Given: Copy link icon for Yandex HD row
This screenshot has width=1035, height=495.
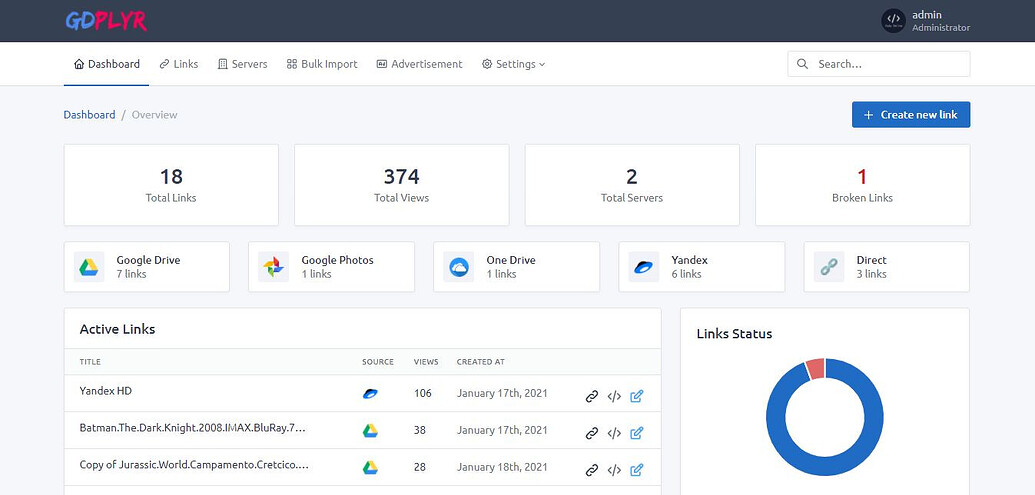Looking at the screenshot, I should click(592, 396).
